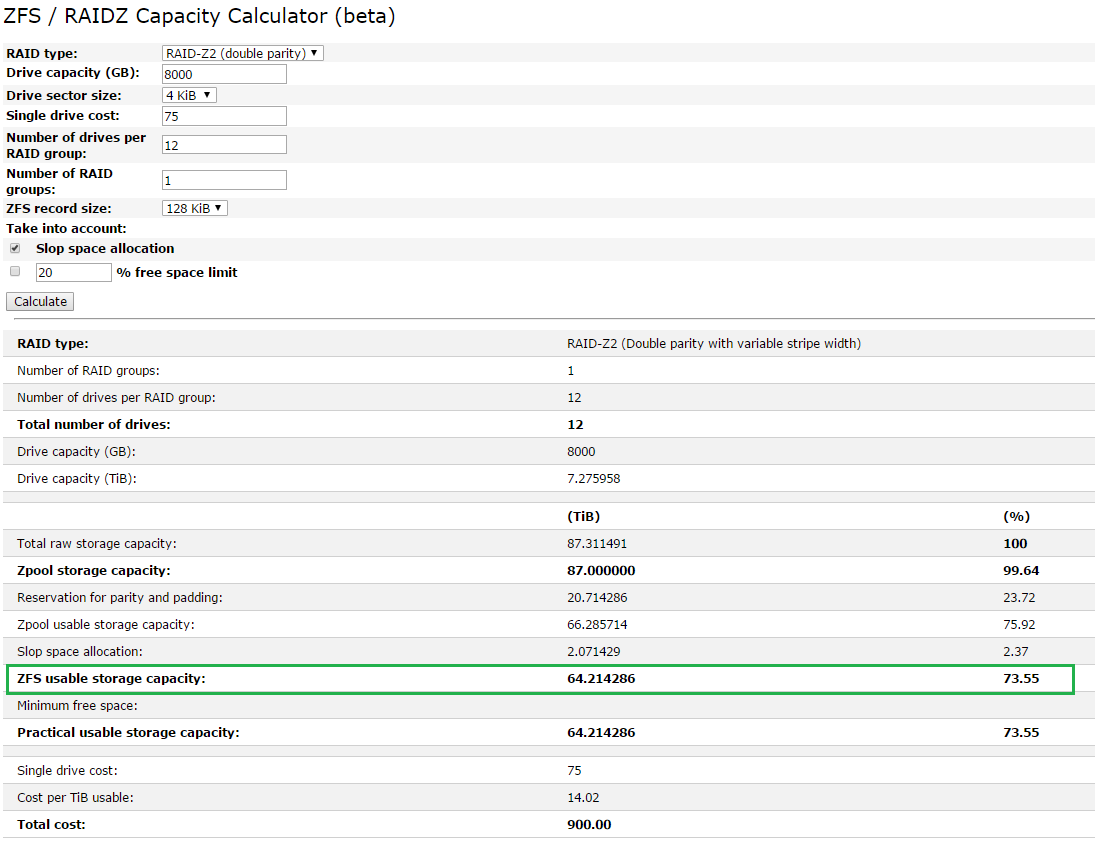Click the Reservation for parity and padding label
Viewport: 1095px width, 841px height.
(x=119, y=597)
